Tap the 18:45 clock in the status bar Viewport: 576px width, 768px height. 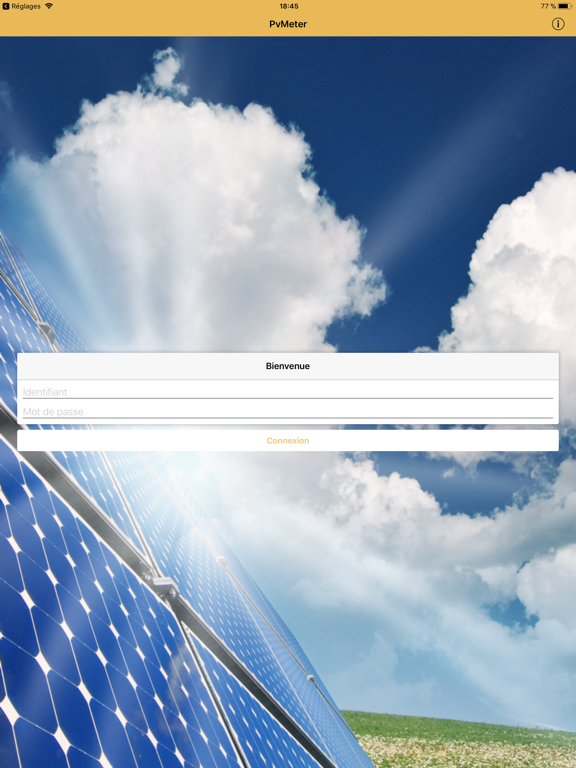pyautogui.click(x=289, y=6)
